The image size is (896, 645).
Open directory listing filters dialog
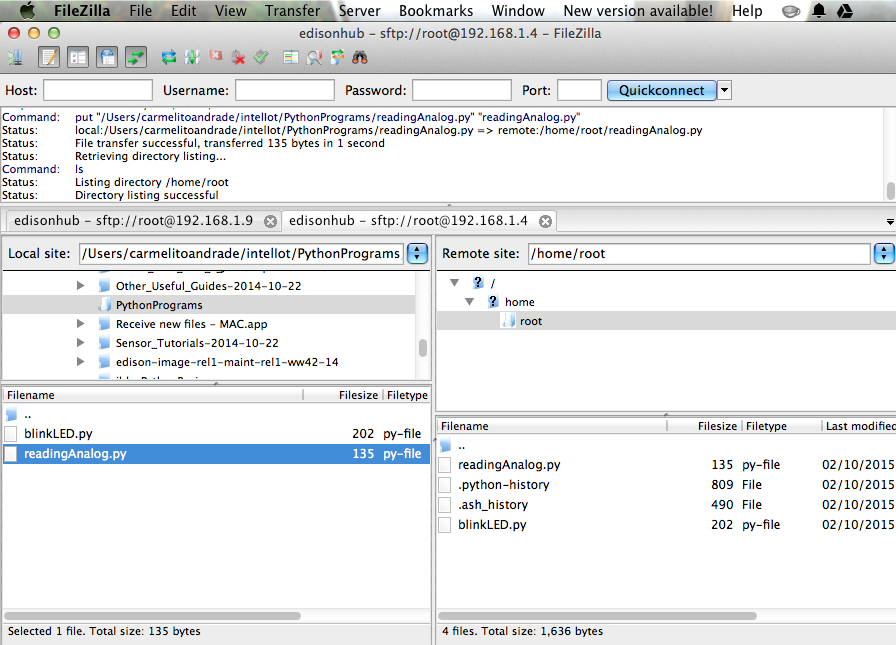(291, 57)
